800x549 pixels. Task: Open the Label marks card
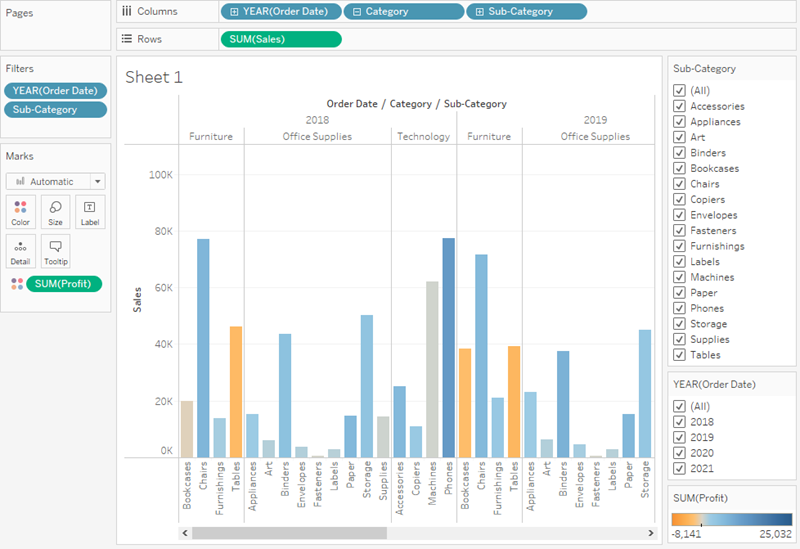click(90, 212)
